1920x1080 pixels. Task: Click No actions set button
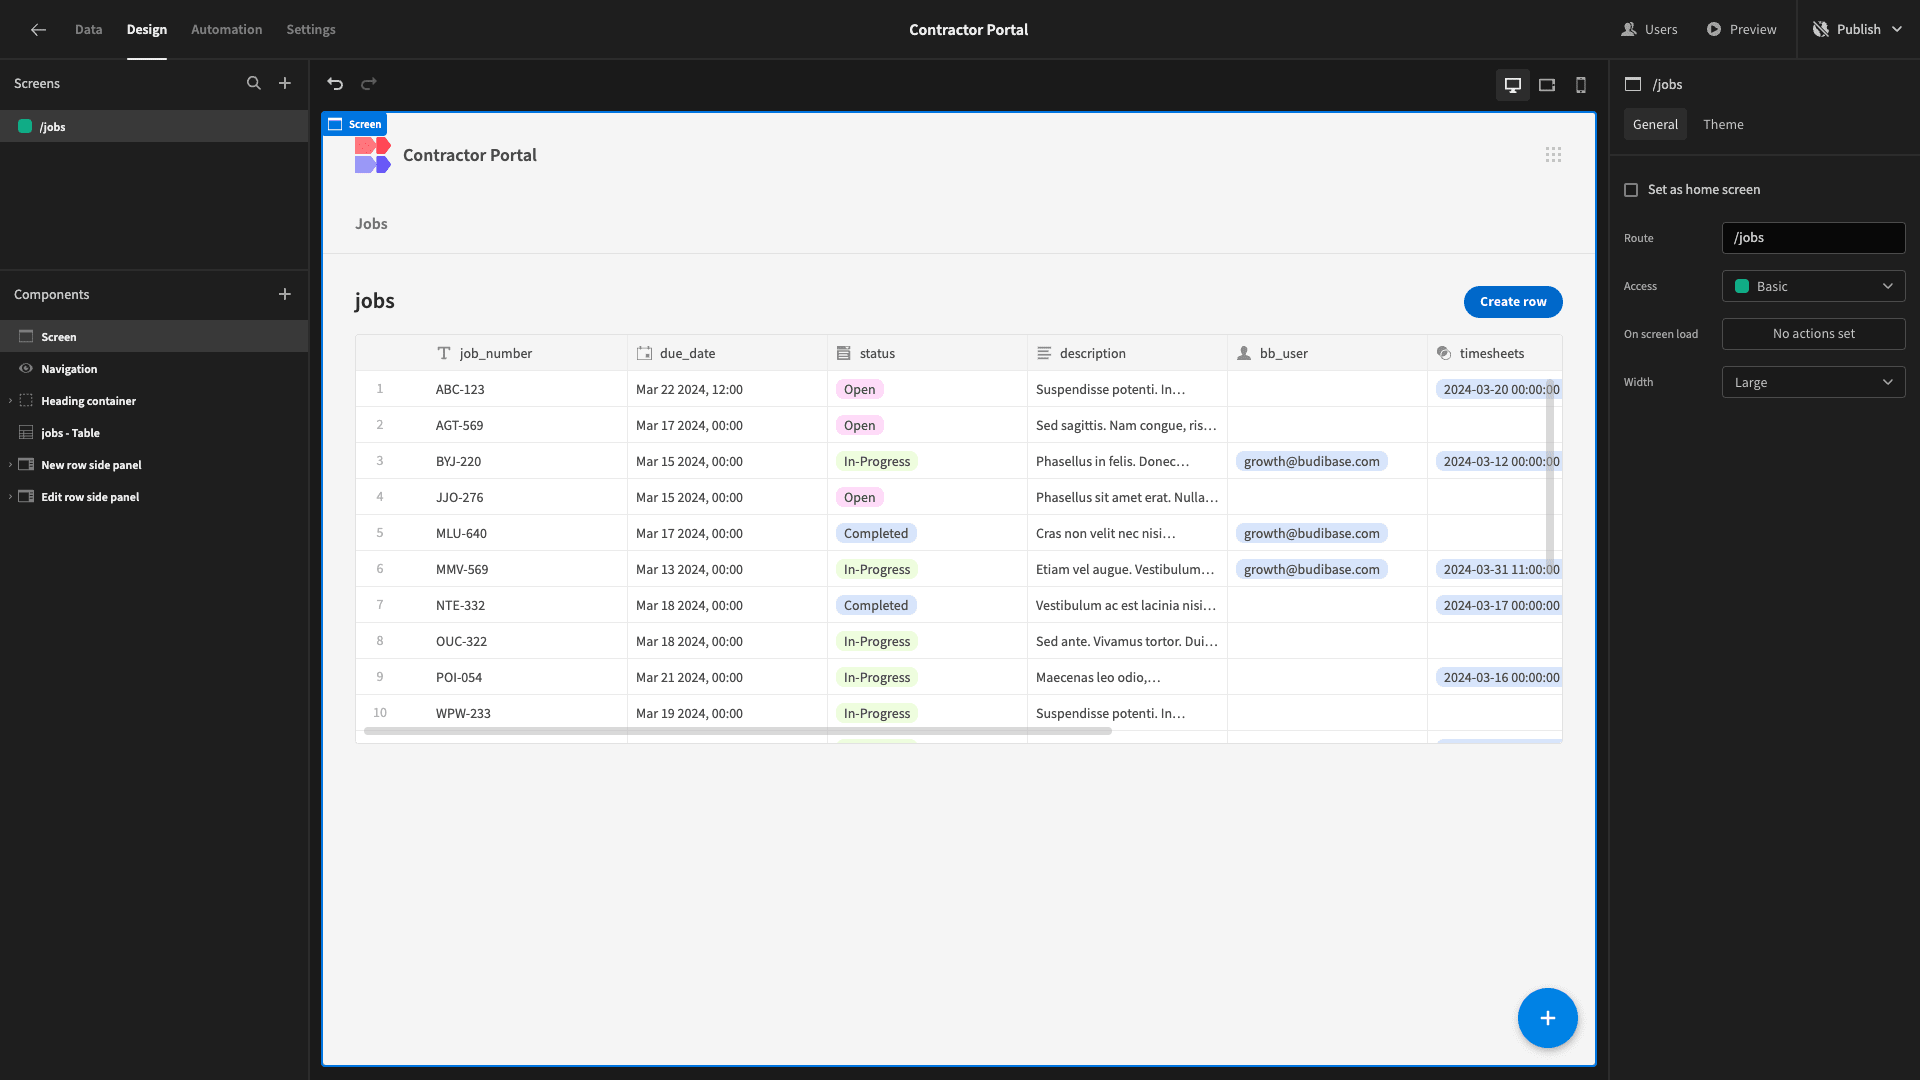coord(1813,334)
